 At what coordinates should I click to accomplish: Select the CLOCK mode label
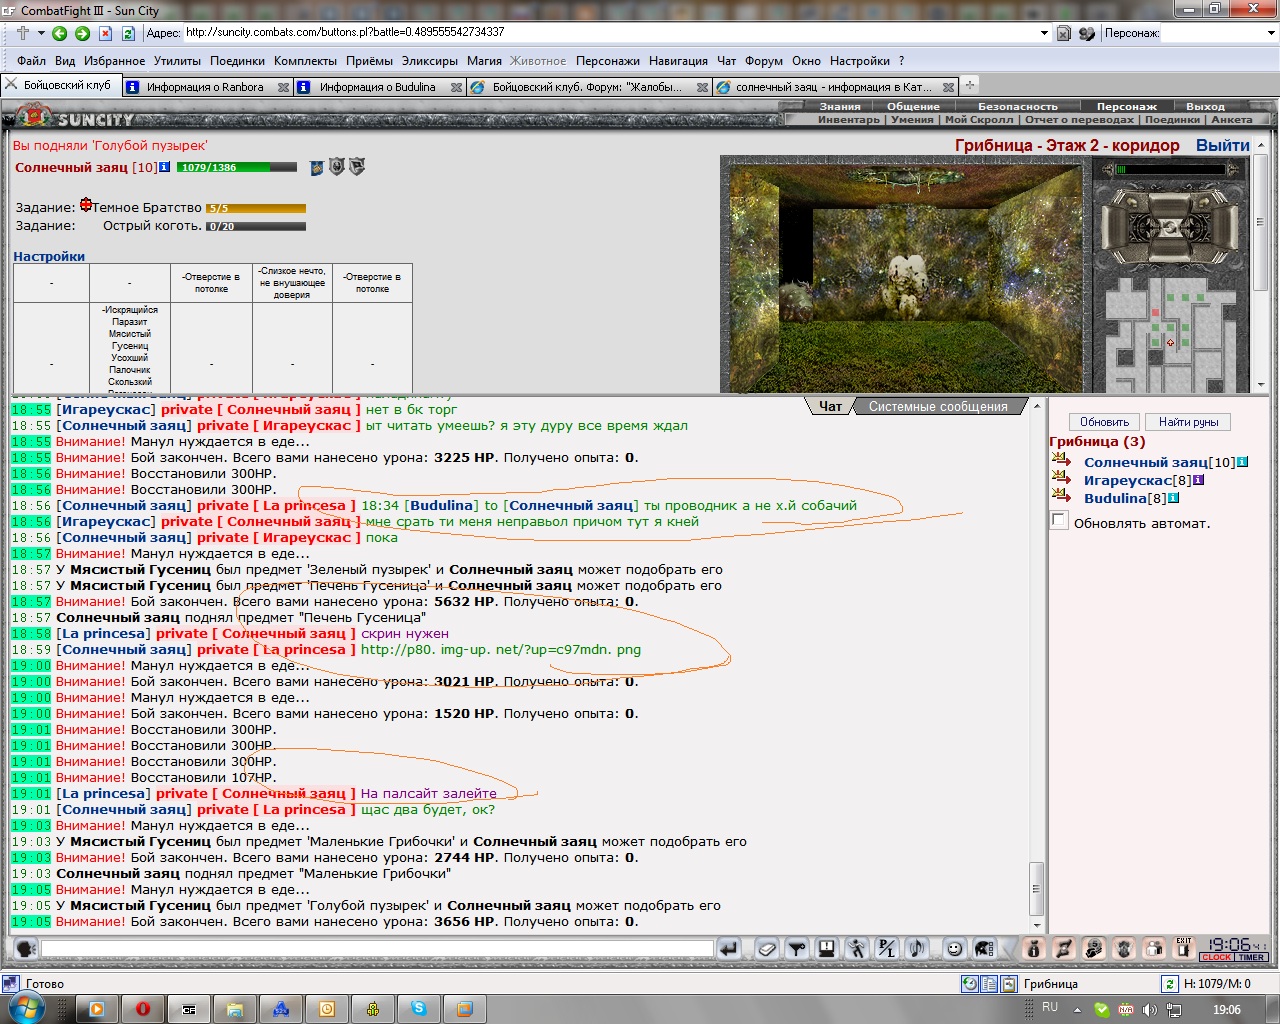coord(1217,957)
